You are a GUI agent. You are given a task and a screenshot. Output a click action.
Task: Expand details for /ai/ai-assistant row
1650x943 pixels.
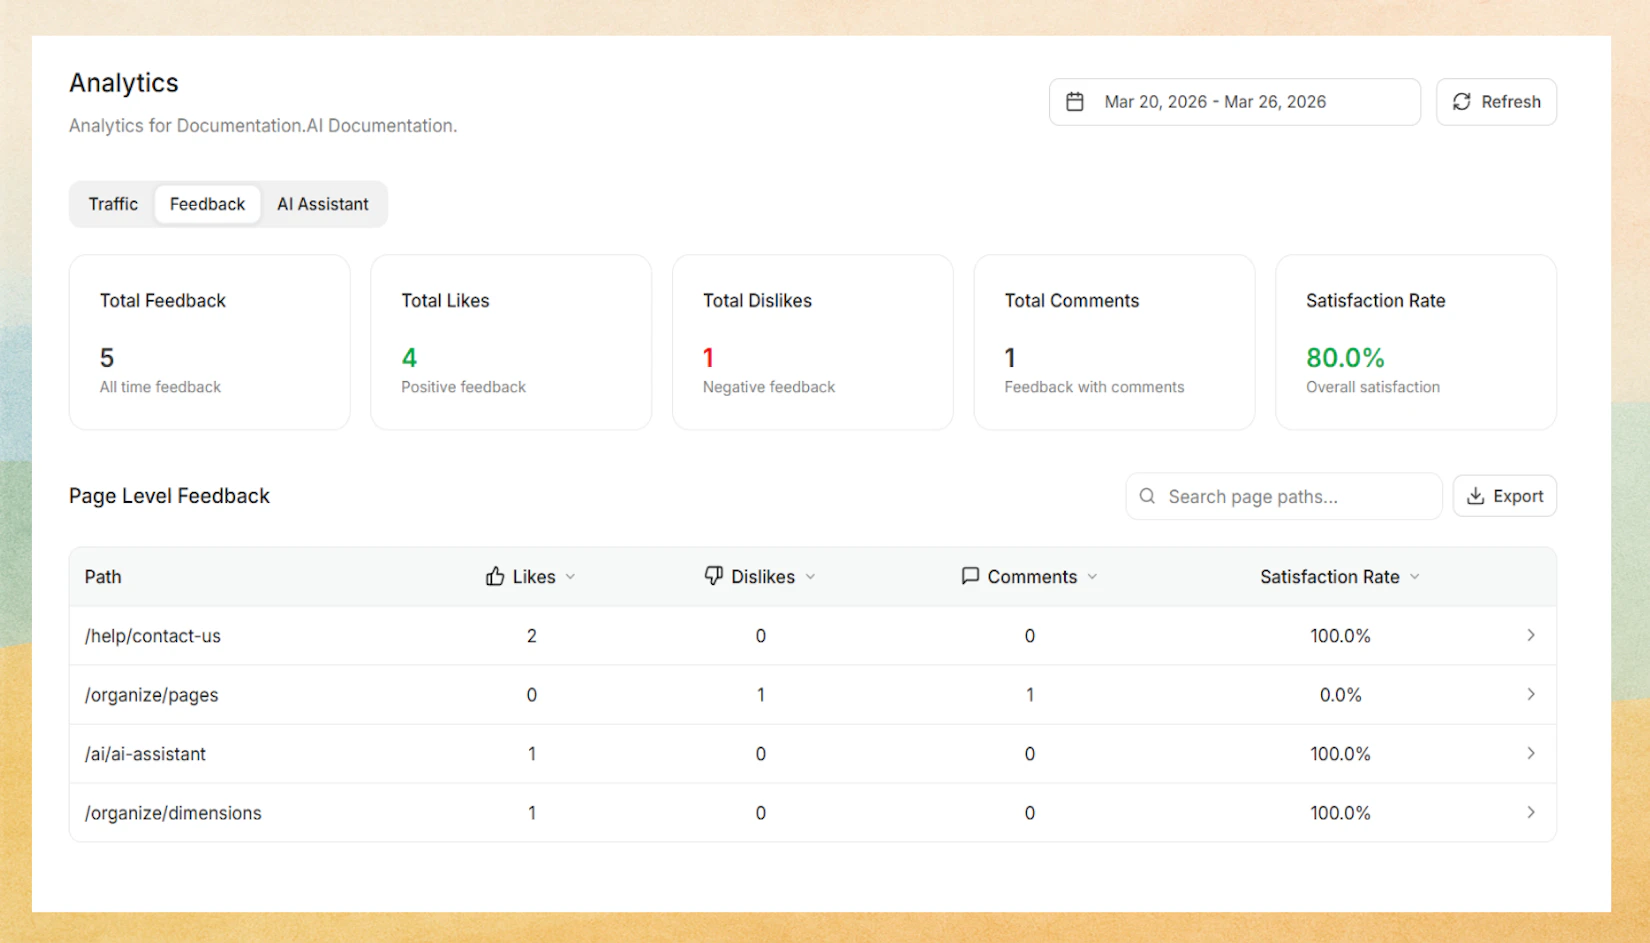point(1530,753)
